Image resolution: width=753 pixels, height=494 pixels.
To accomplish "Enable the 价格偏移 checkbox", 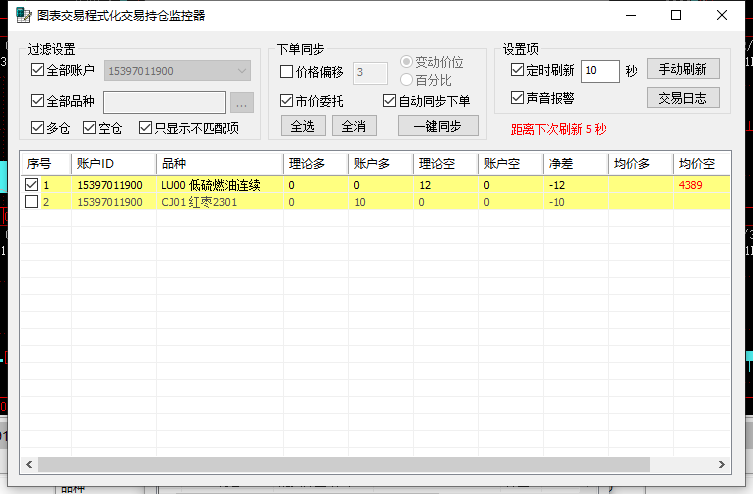I will (x=287, y=72).
